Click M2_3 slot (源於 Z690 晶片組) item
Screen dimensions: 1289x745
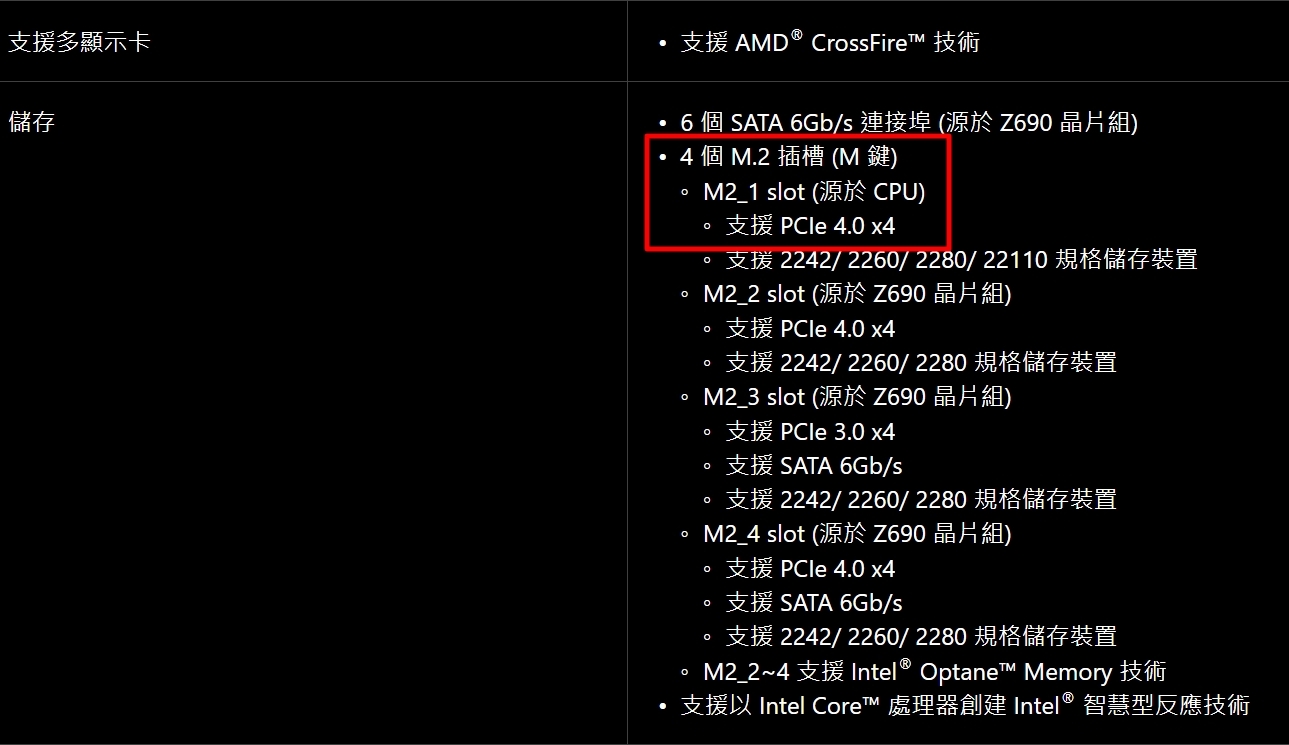(857, 397)
